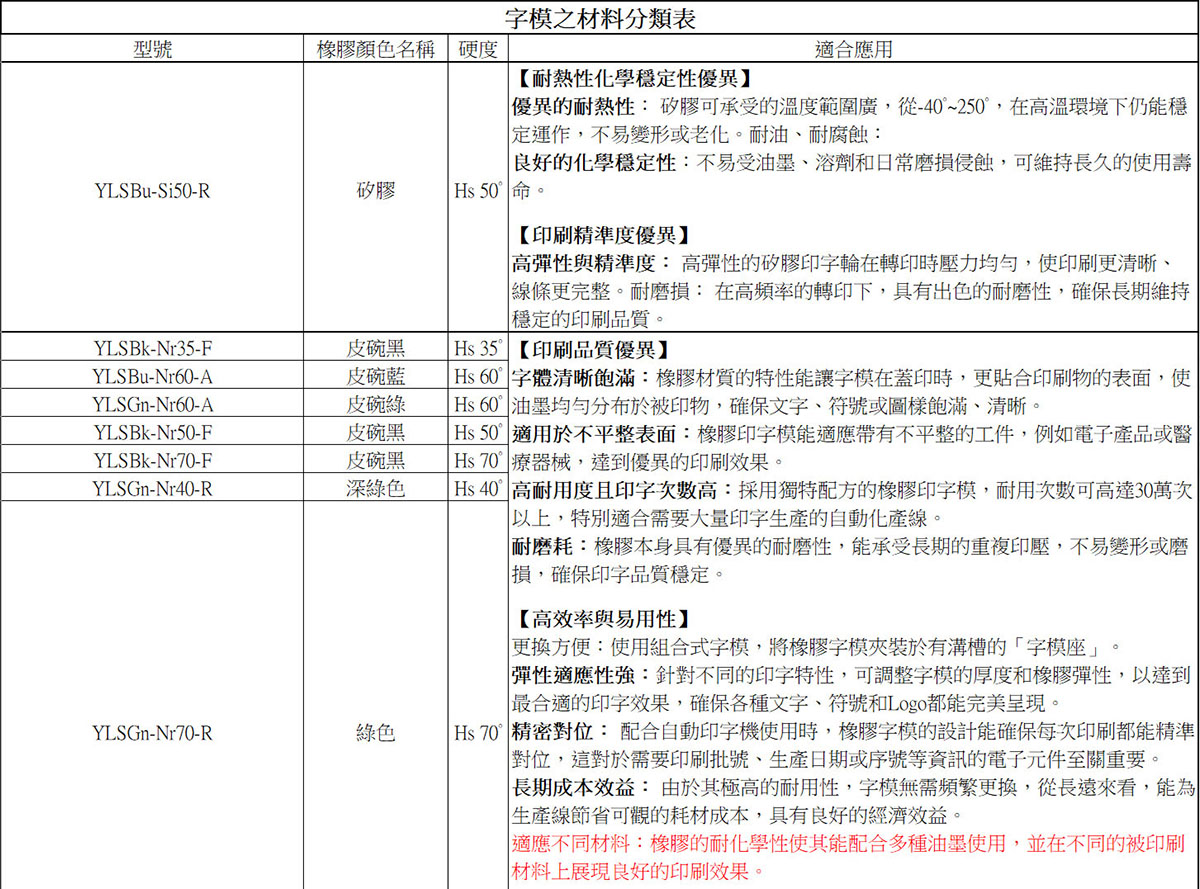The width and height of the screenshot is (1200, 889).
Task: Click the 皮碗藍 color cell
Action: point(376,377)
